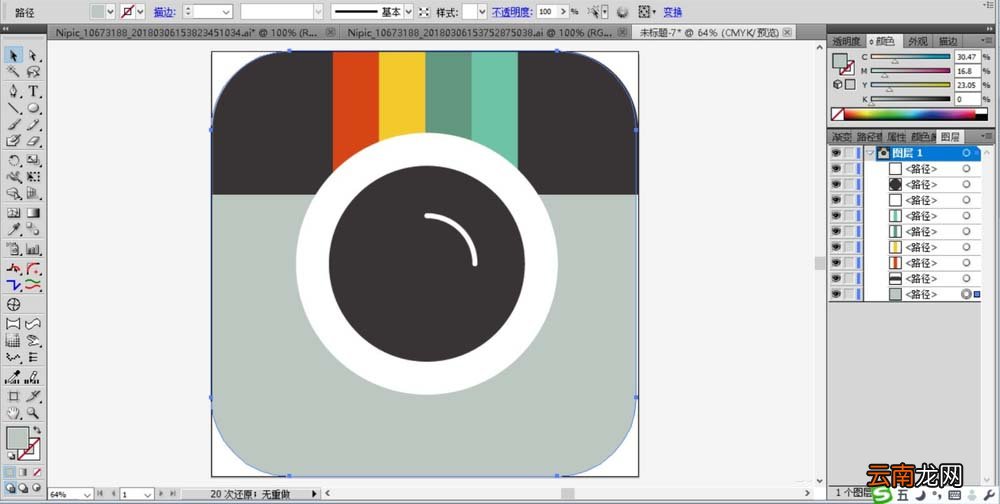Open the color panel options menu

987,40
